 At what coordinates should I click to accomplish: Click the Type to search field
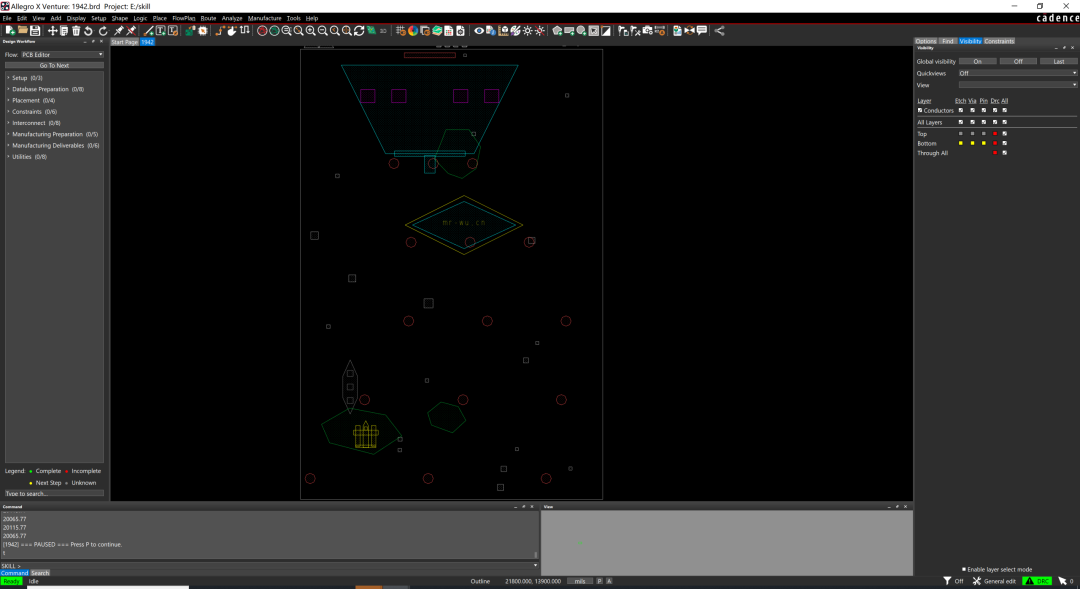pos(54,493)
